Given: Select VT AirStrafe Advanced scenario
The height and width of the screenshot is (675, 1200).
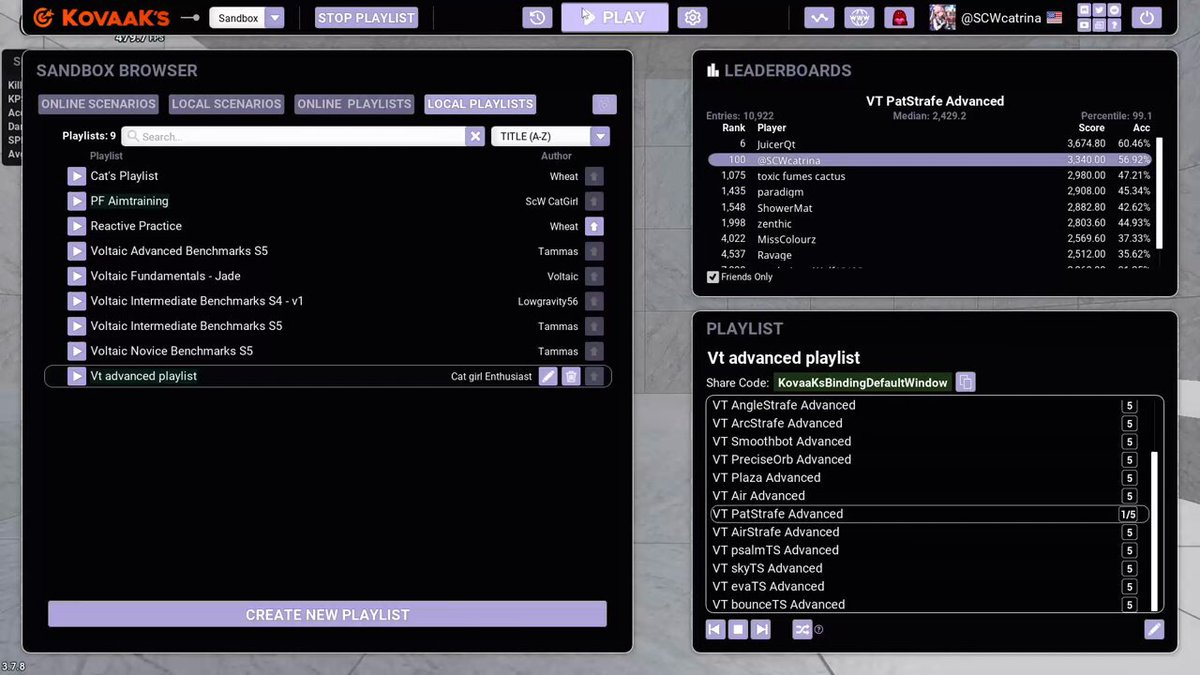Looking at the screenshot, I should tap(776, 532).
